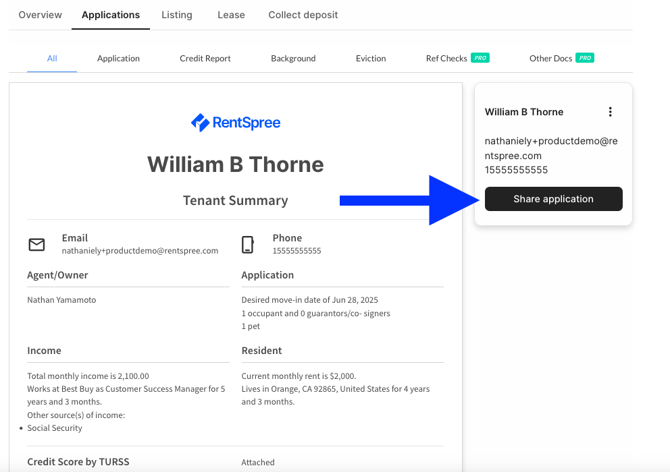Click the email envelope icon
The height and width of the screenshot is (472, 670).
pyautogui.click(x=37, y=244)
